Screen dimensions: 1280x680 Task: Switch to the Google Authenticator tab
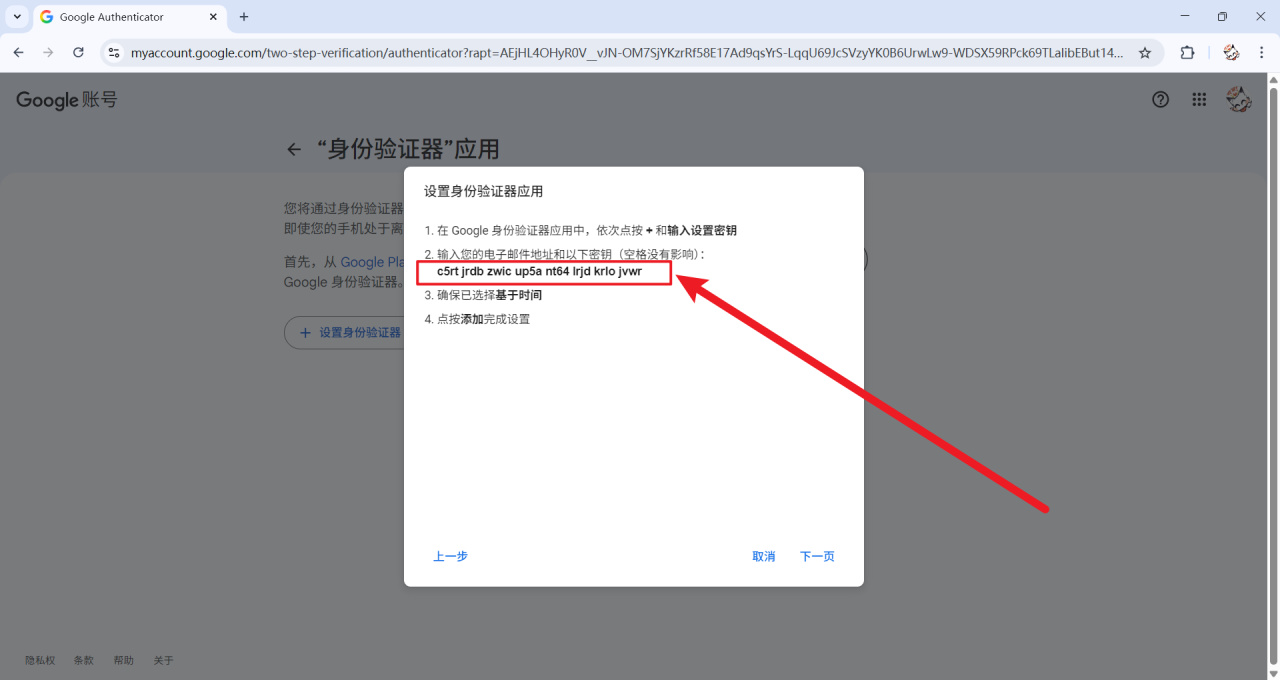coord(130,17)
